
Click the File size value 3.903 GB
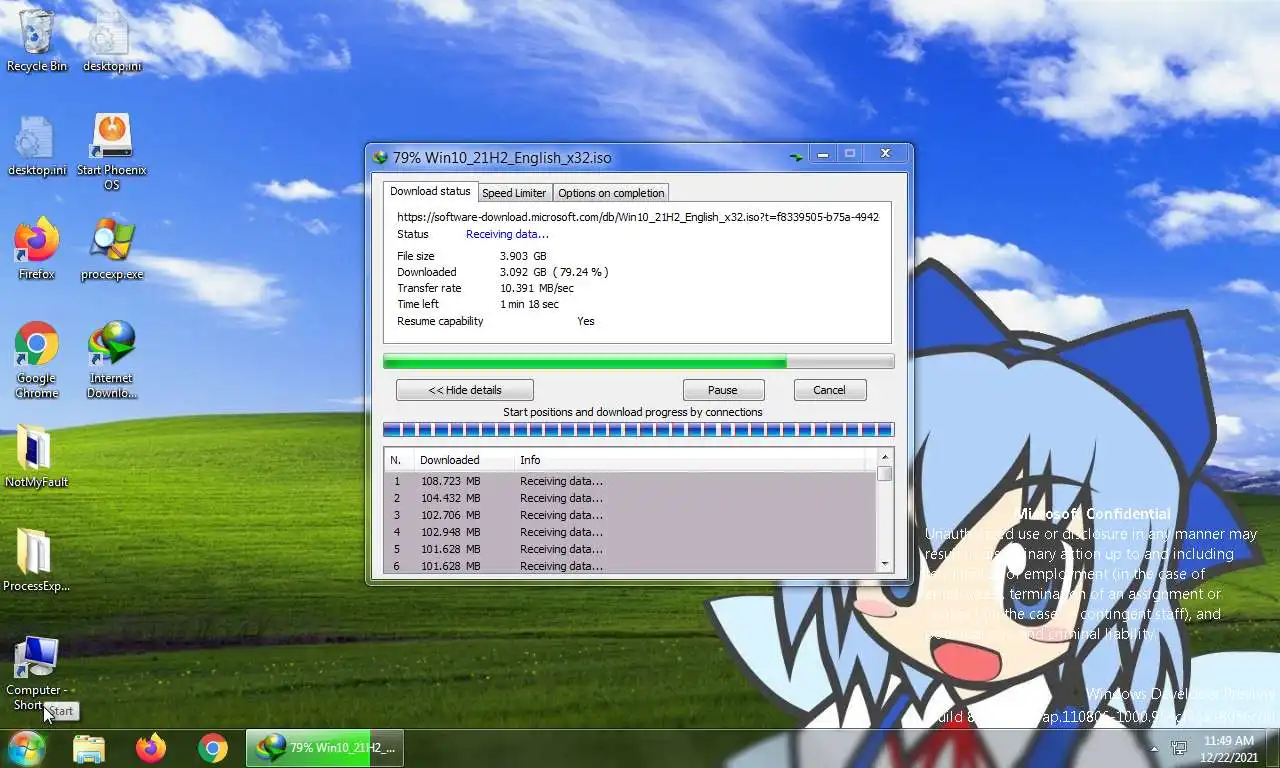[x=523, y=256]
